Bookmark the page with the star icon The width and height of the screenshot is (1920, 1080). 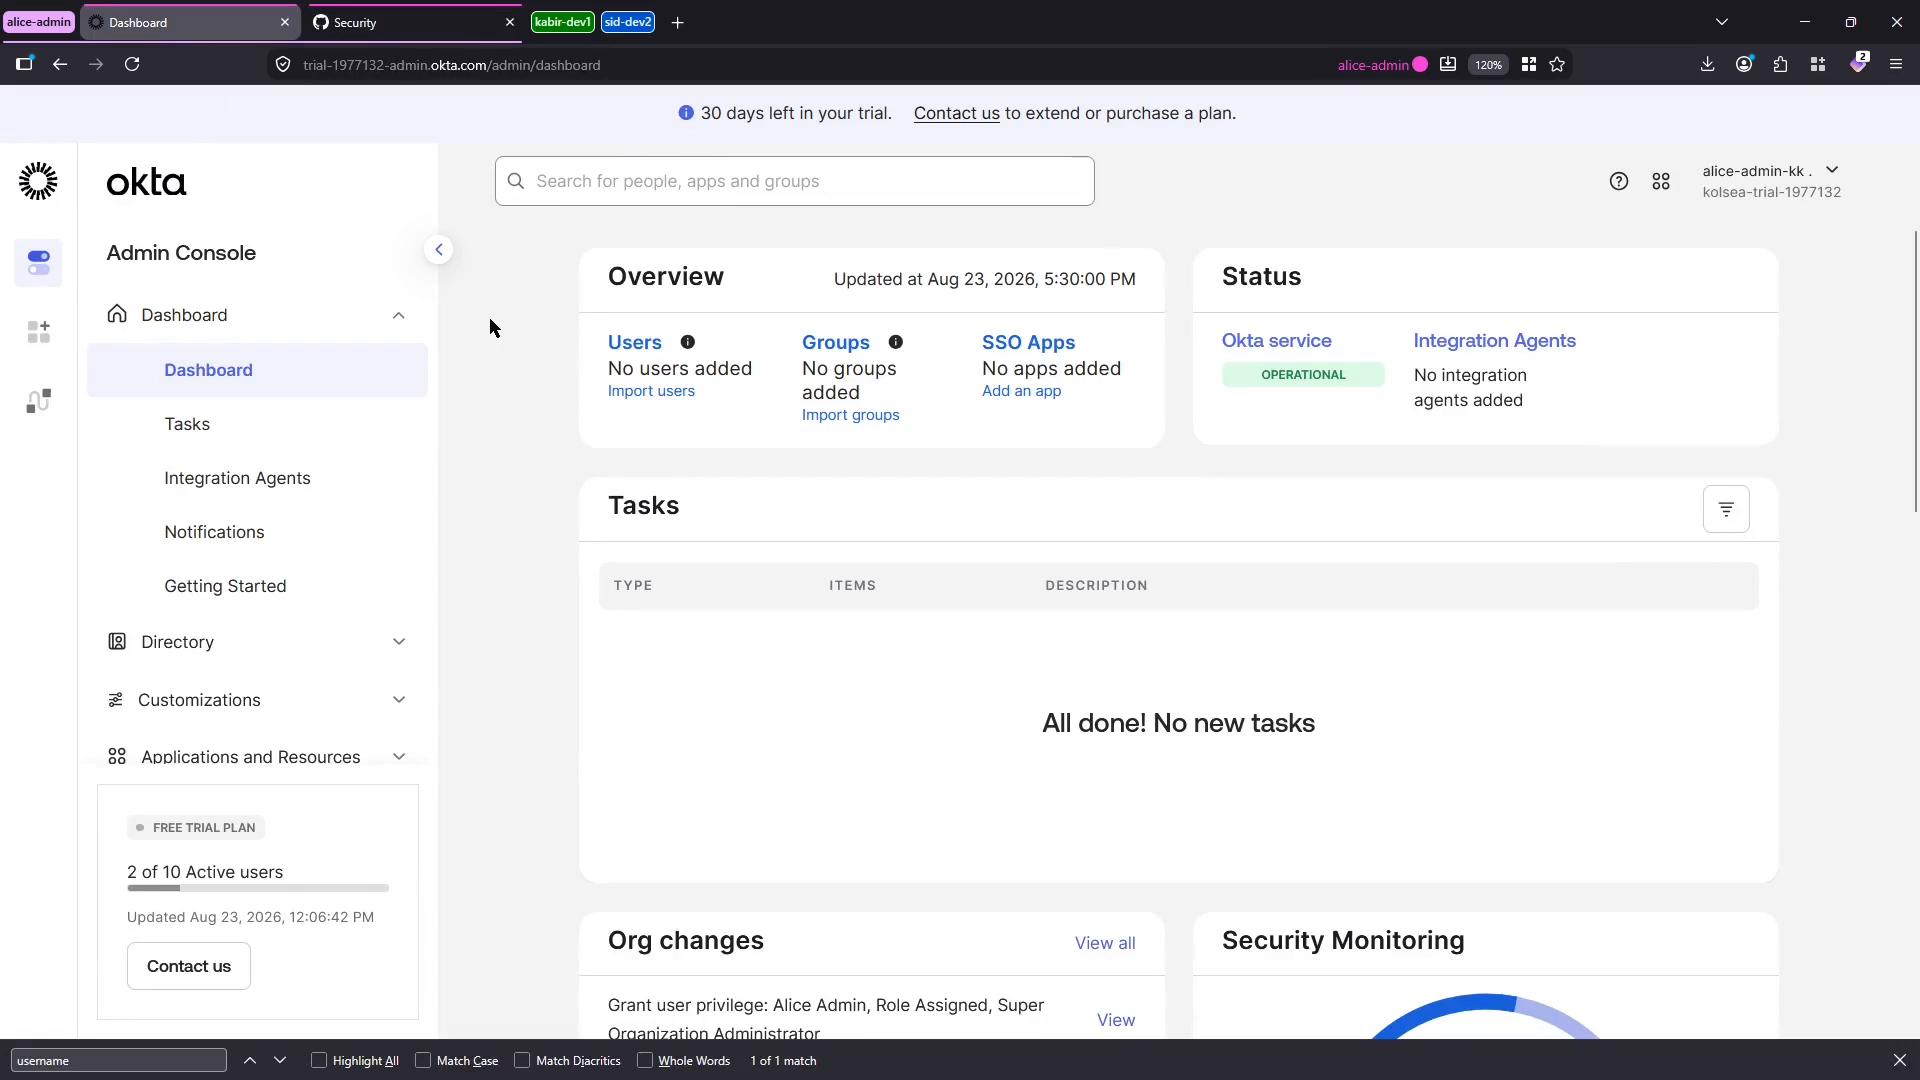(x=1557, y=64)
